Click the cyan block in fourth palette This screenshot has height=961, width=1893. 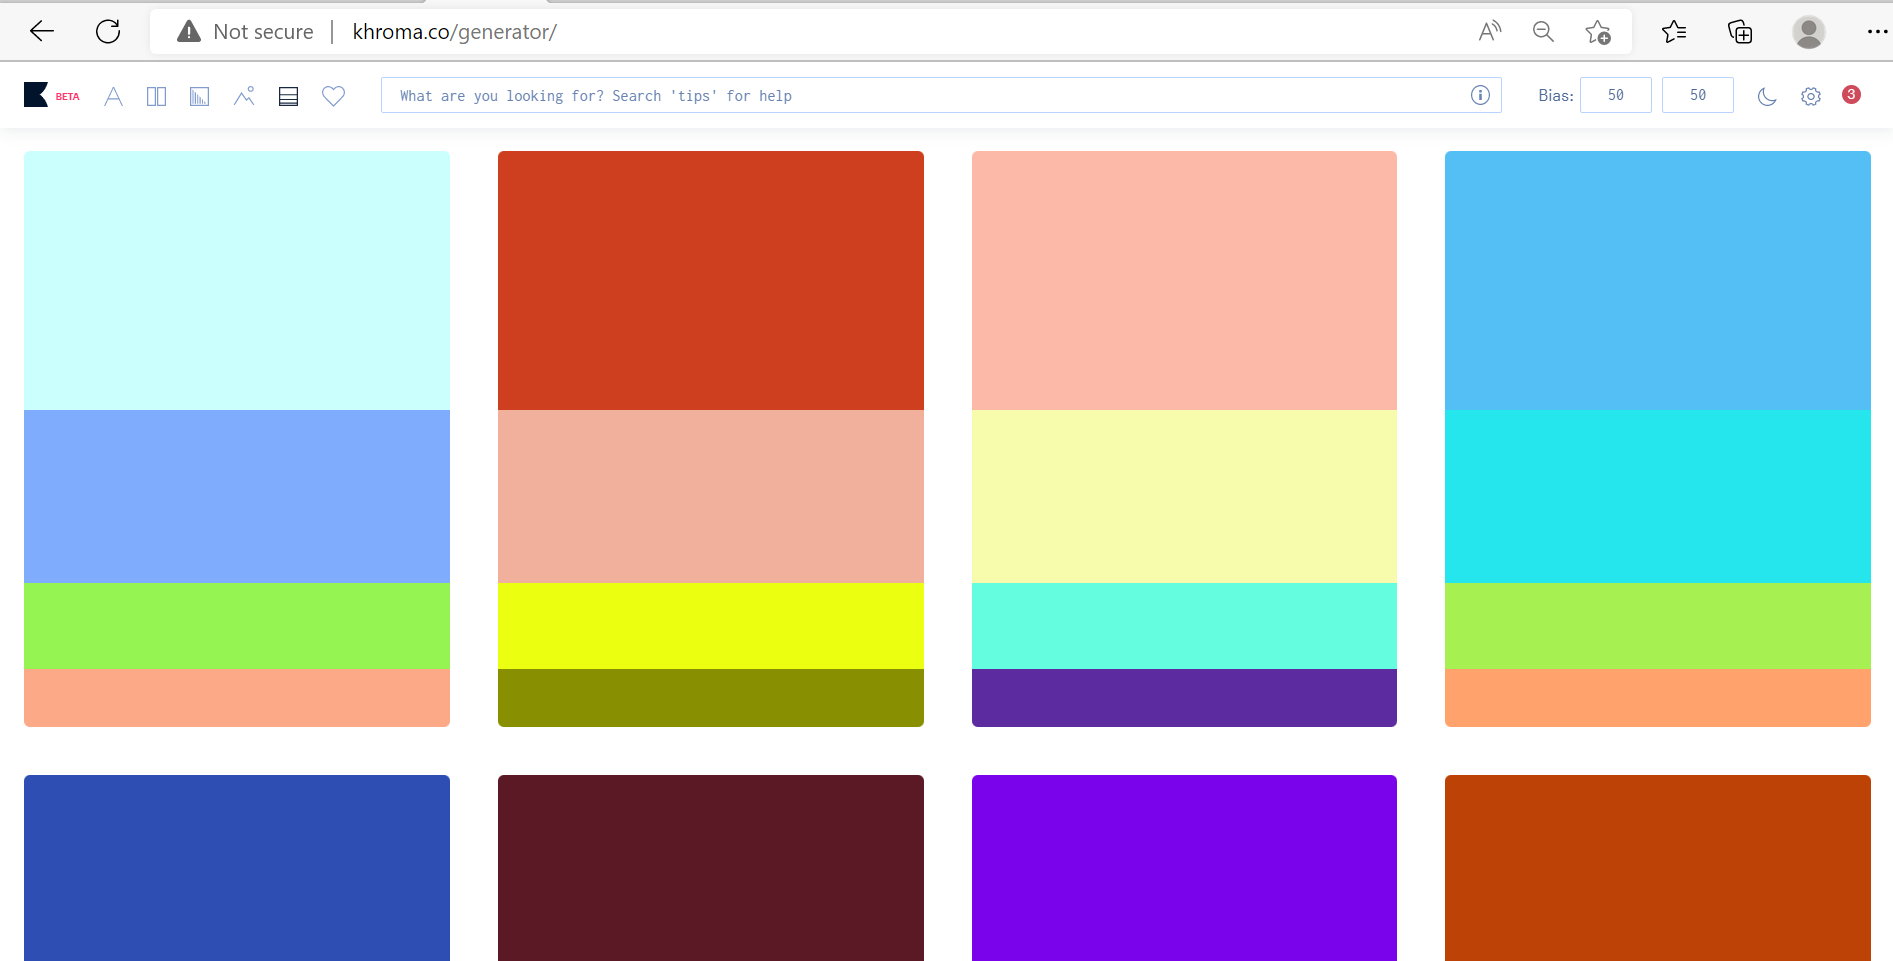click(1657, 496)
